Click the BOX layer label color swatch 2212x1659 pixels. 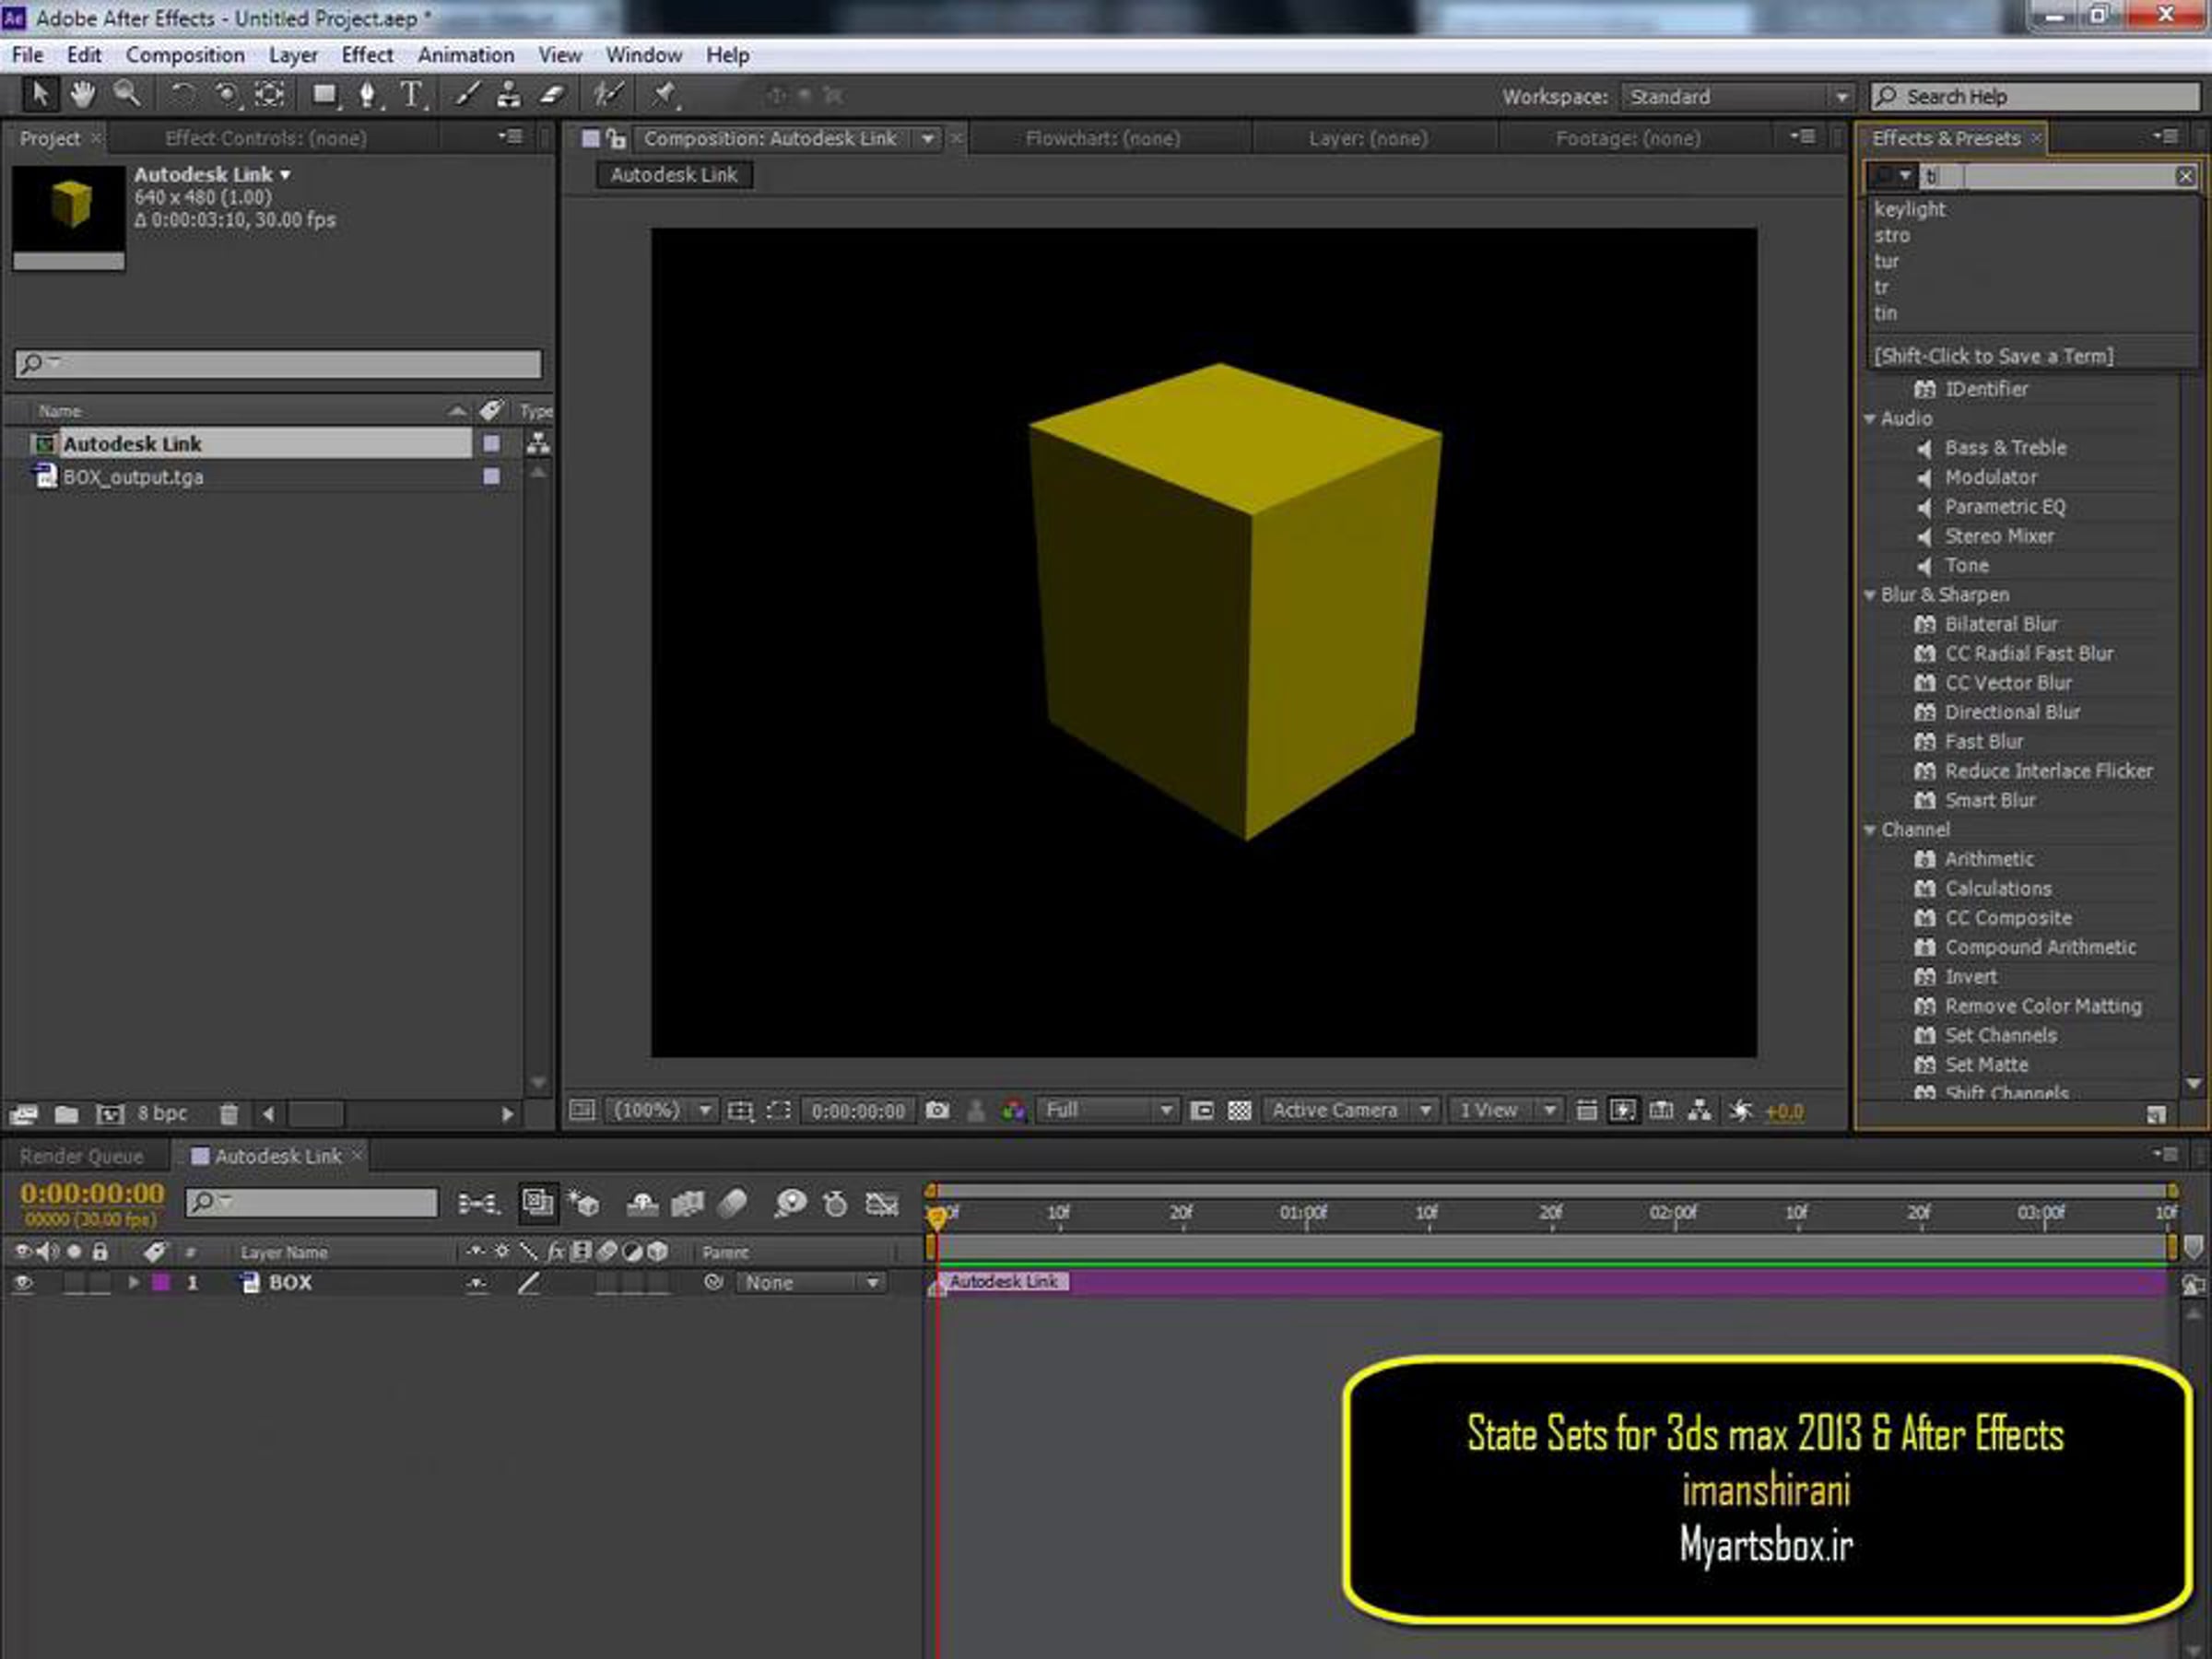click(160, 1283)
